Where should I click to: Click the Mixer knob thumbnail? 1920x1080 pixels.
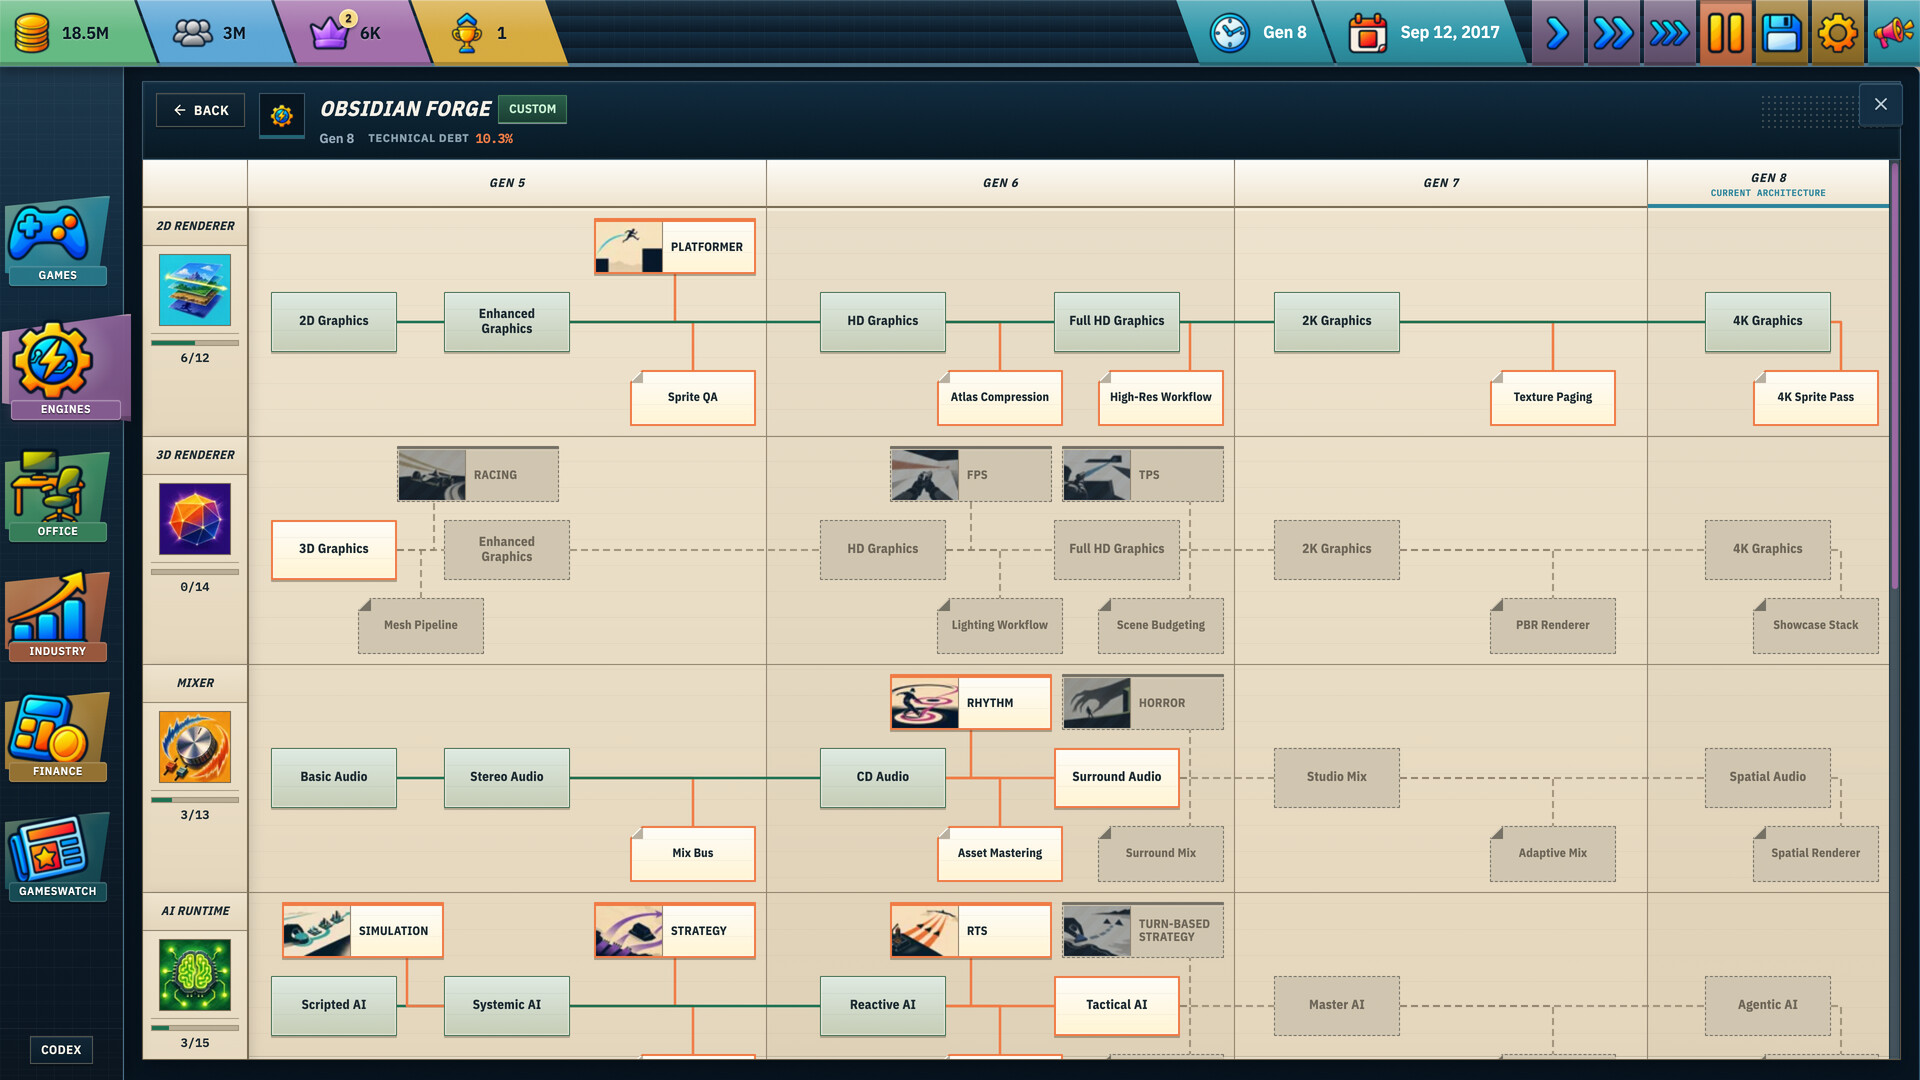(195, 747)
